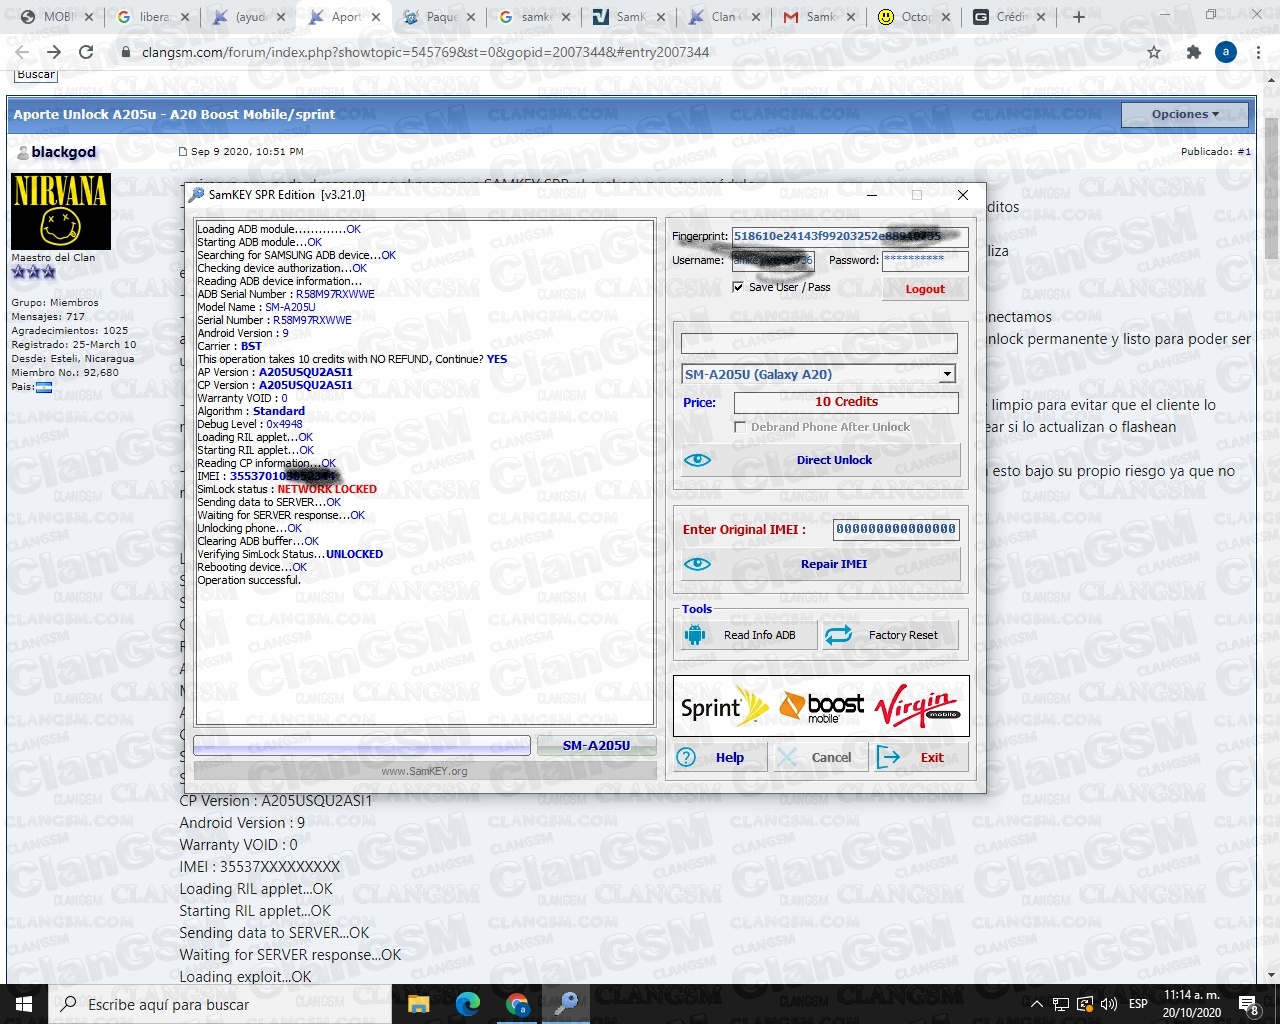
Task: Click the Virgin Mobile logo
Action: pos(917,707)
